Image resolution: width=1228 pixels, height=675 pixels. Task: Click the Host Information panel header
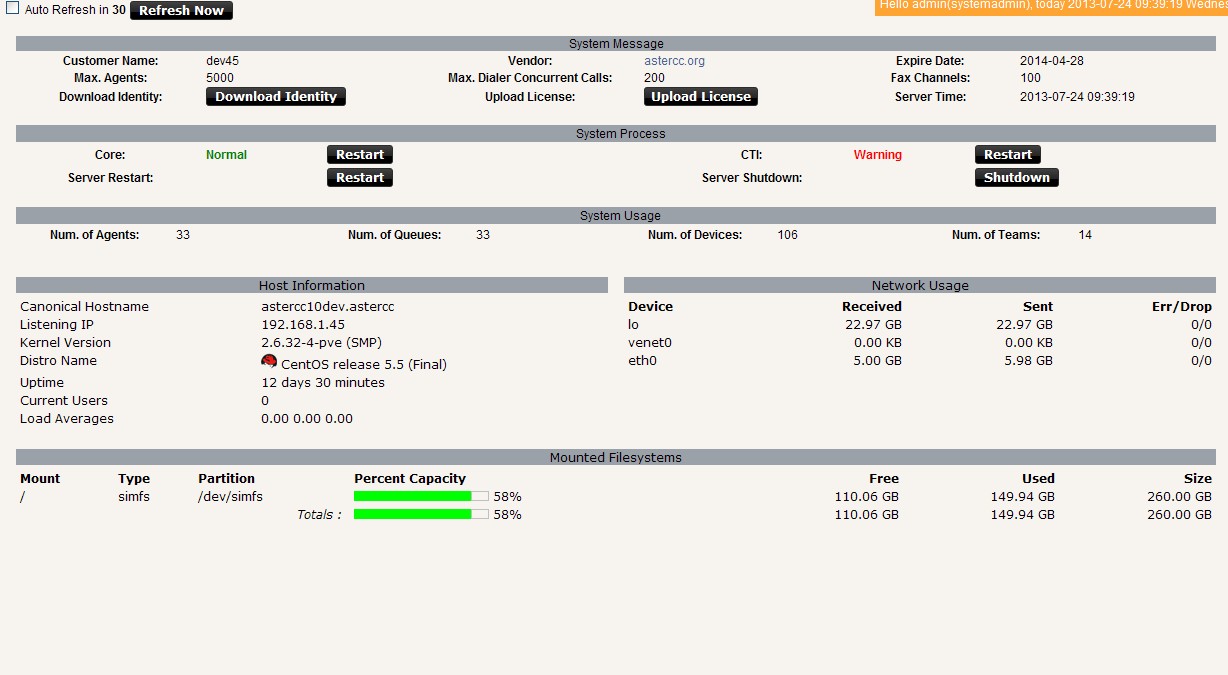[x=311, y=286]
